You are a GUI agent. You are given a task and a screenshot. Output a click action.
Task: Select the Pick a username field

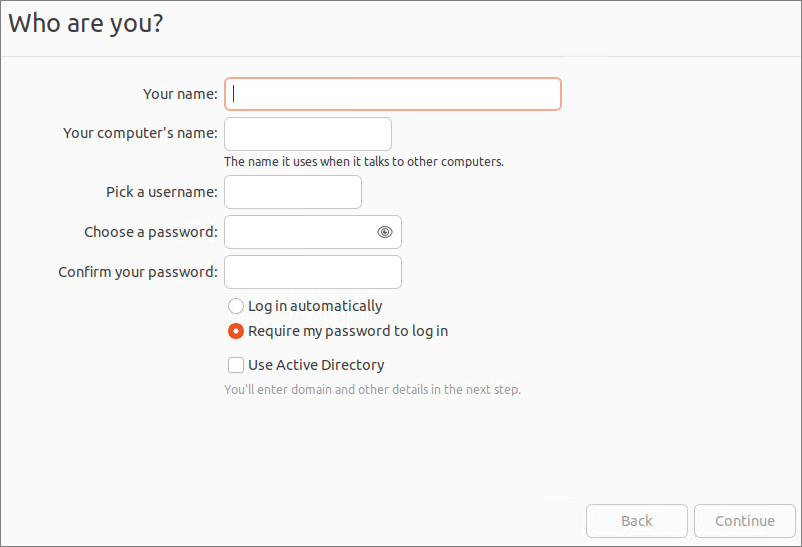click(293, 192)
